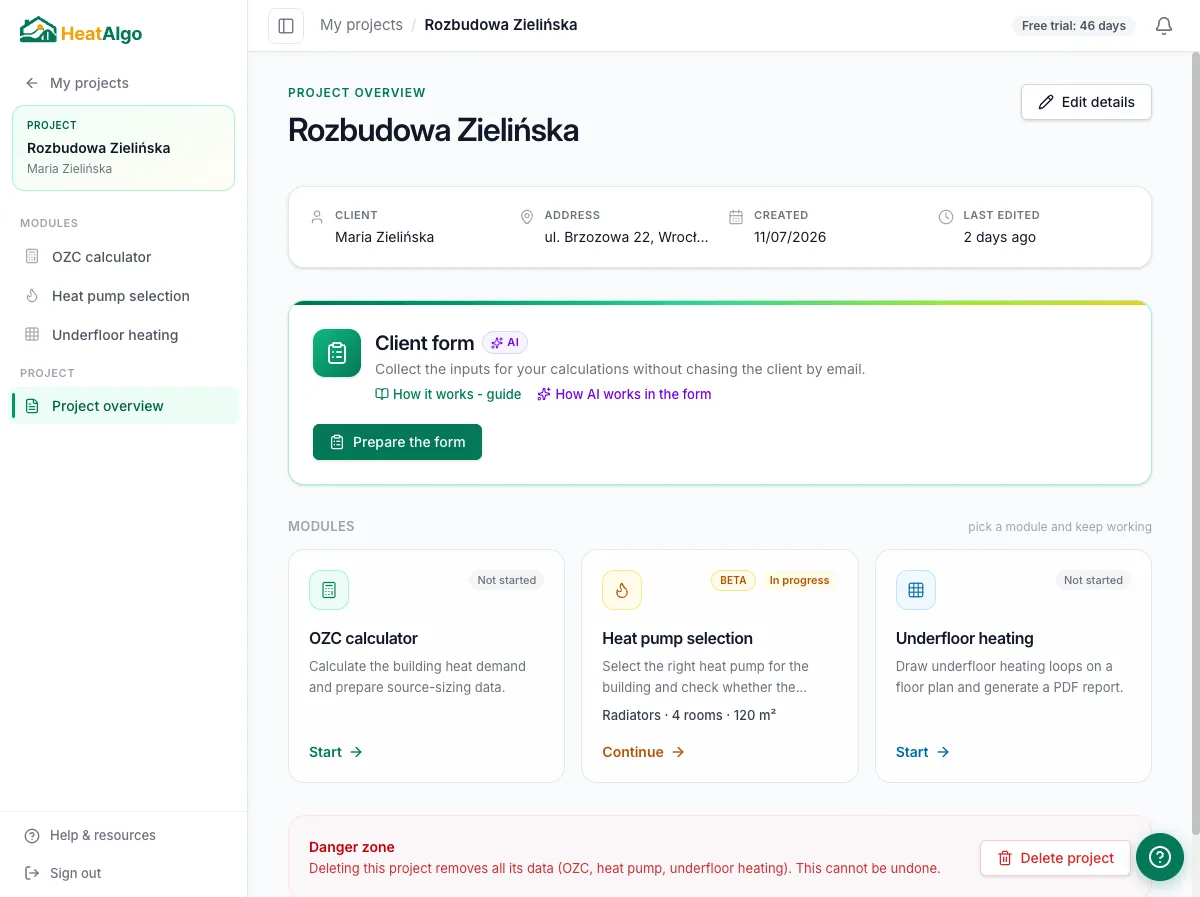Click Heat pump selection card title

pyautogui.click(x=677, y=638)
